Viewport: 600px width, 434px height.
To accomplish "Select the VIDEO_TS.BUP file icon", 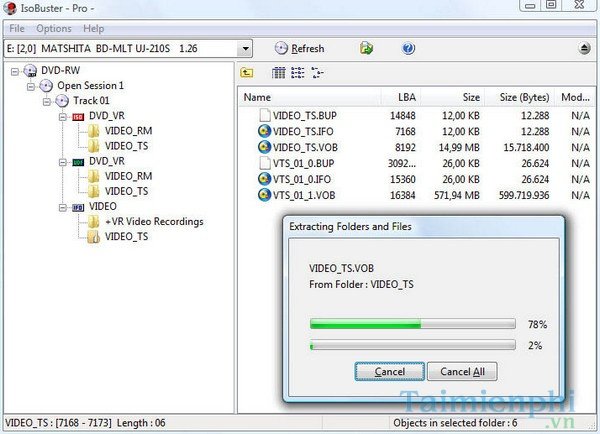I will [x=264, y=115].
